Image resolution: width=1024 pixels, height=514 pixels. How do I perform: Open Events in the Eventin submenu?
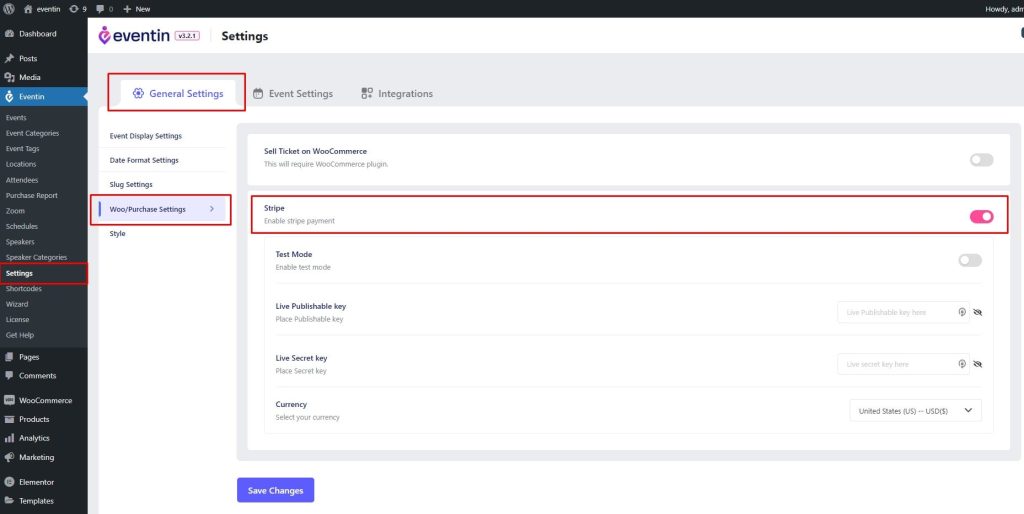pyautogui.click(x=16, y=118)
